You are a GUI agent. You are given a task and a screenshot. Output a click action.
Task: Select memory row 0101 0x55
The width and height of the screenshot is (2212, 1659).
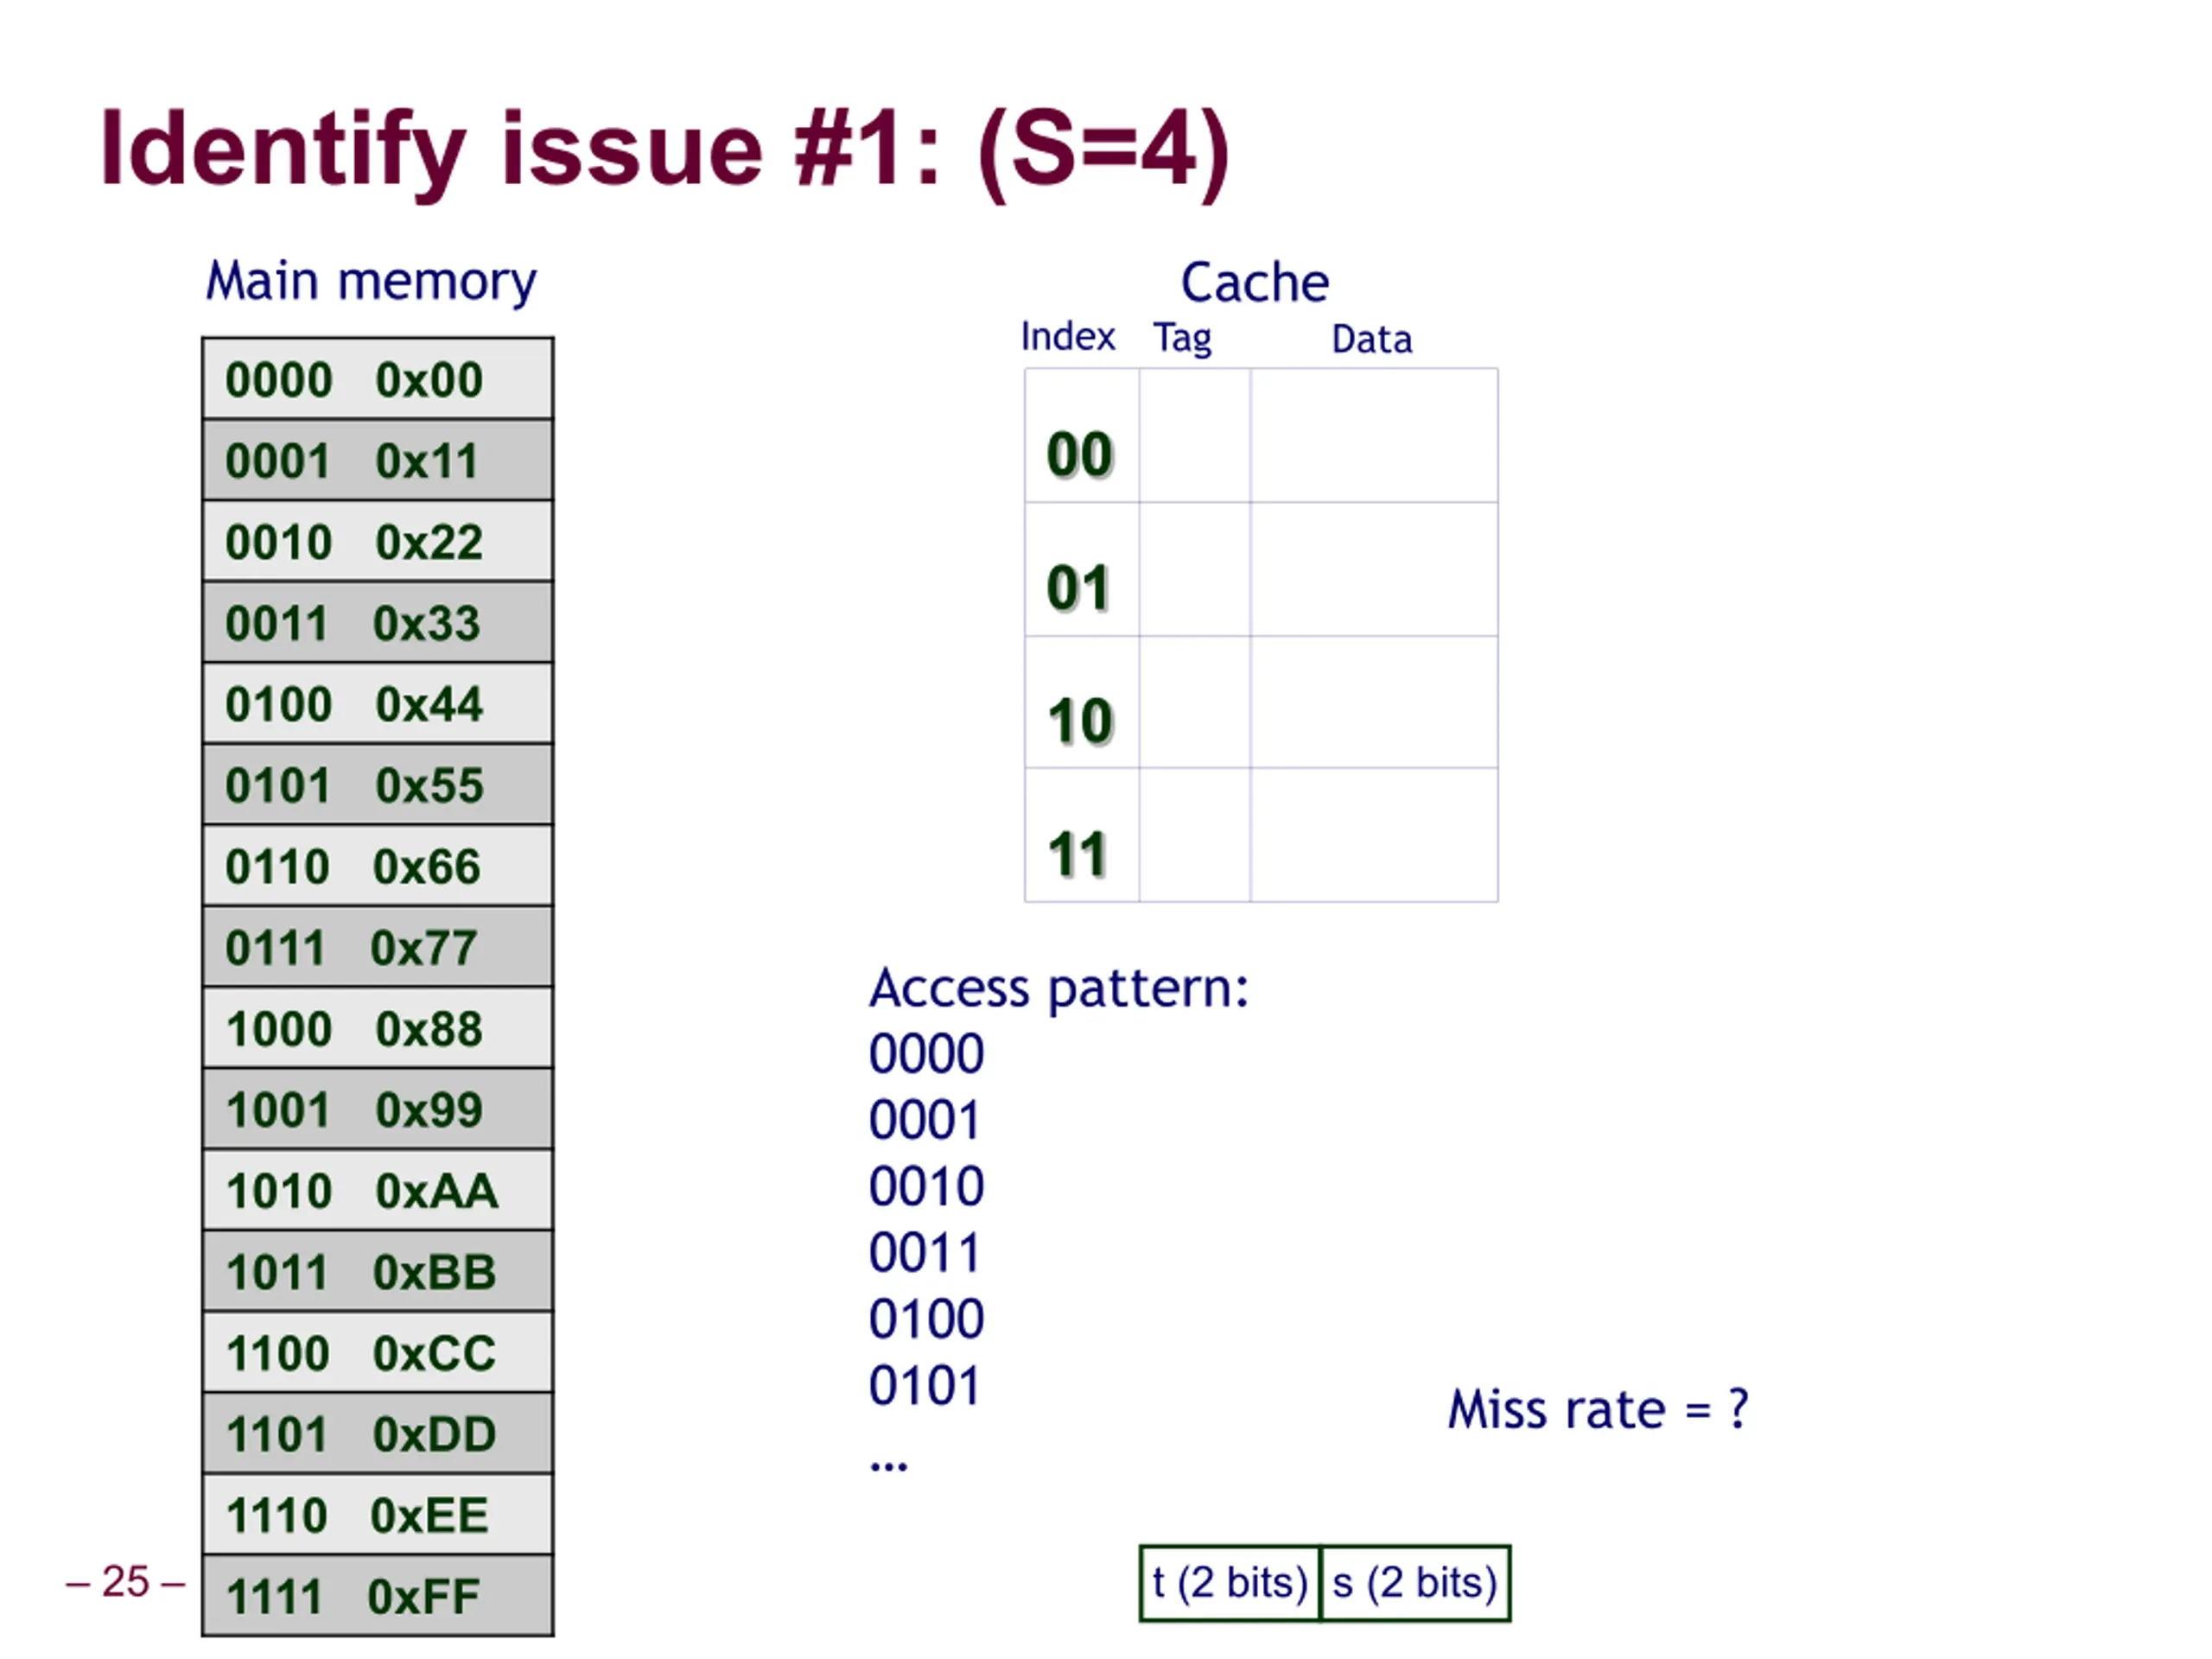coord(377,785)
